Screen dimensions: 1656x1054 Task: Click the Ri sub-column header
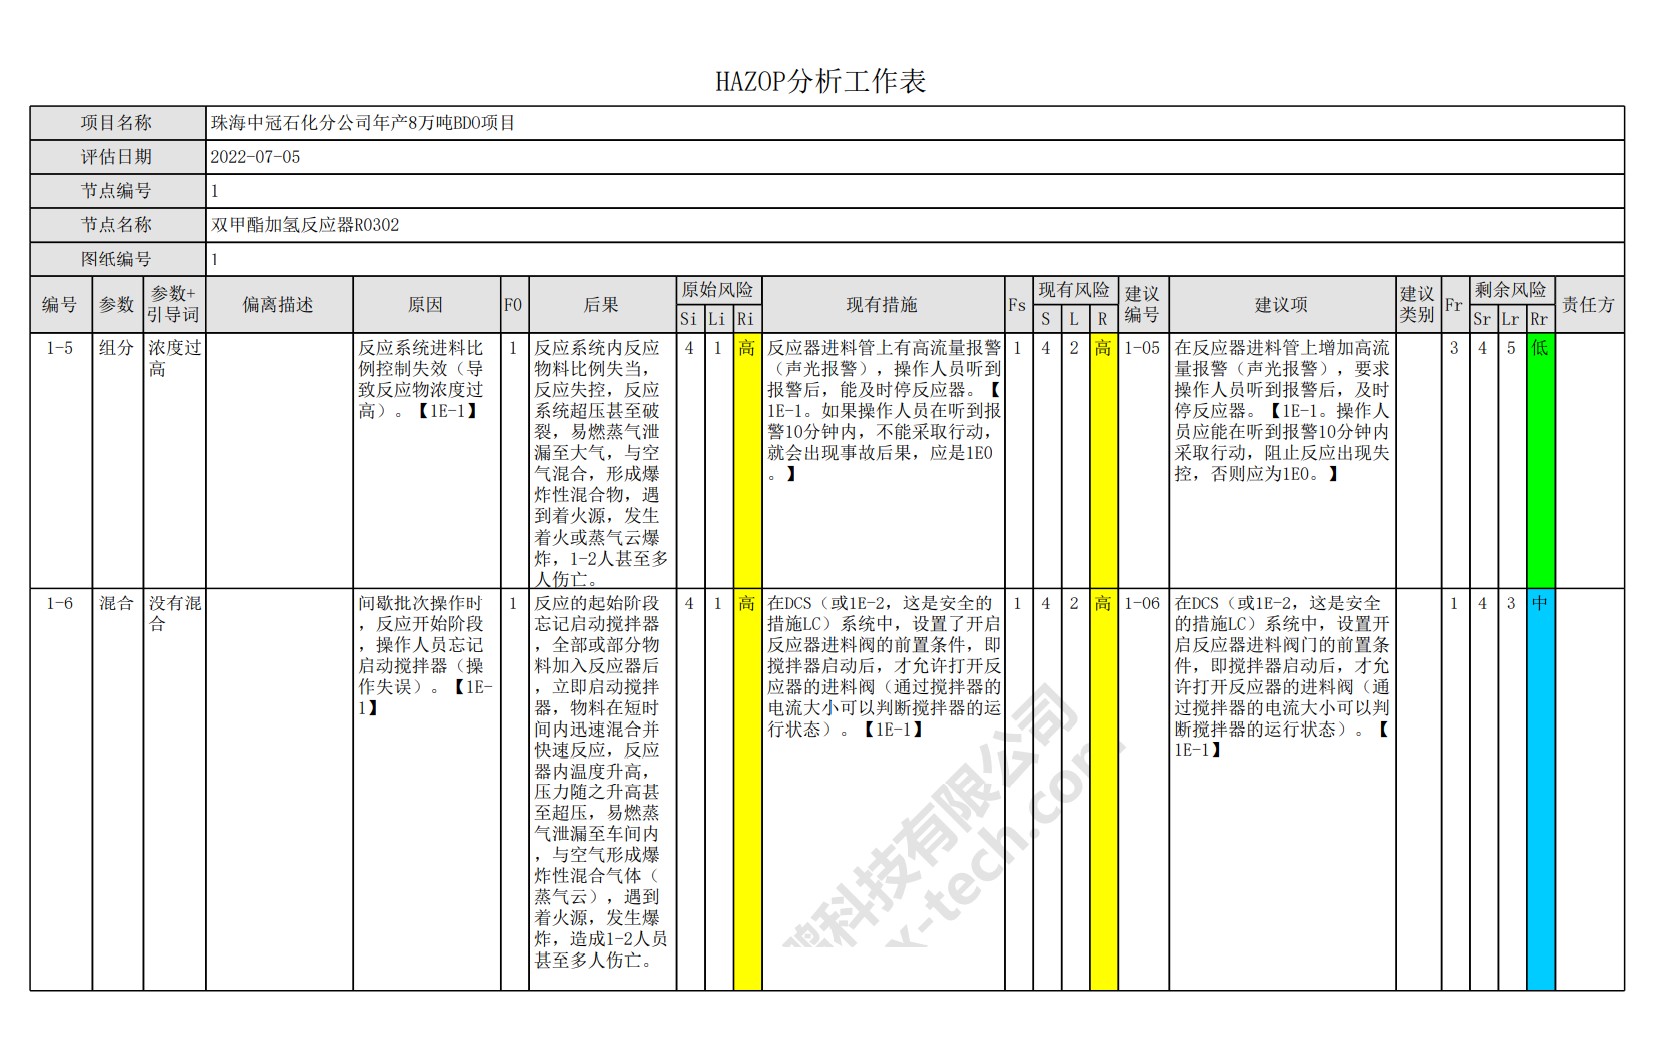click(x=746, y=320)
